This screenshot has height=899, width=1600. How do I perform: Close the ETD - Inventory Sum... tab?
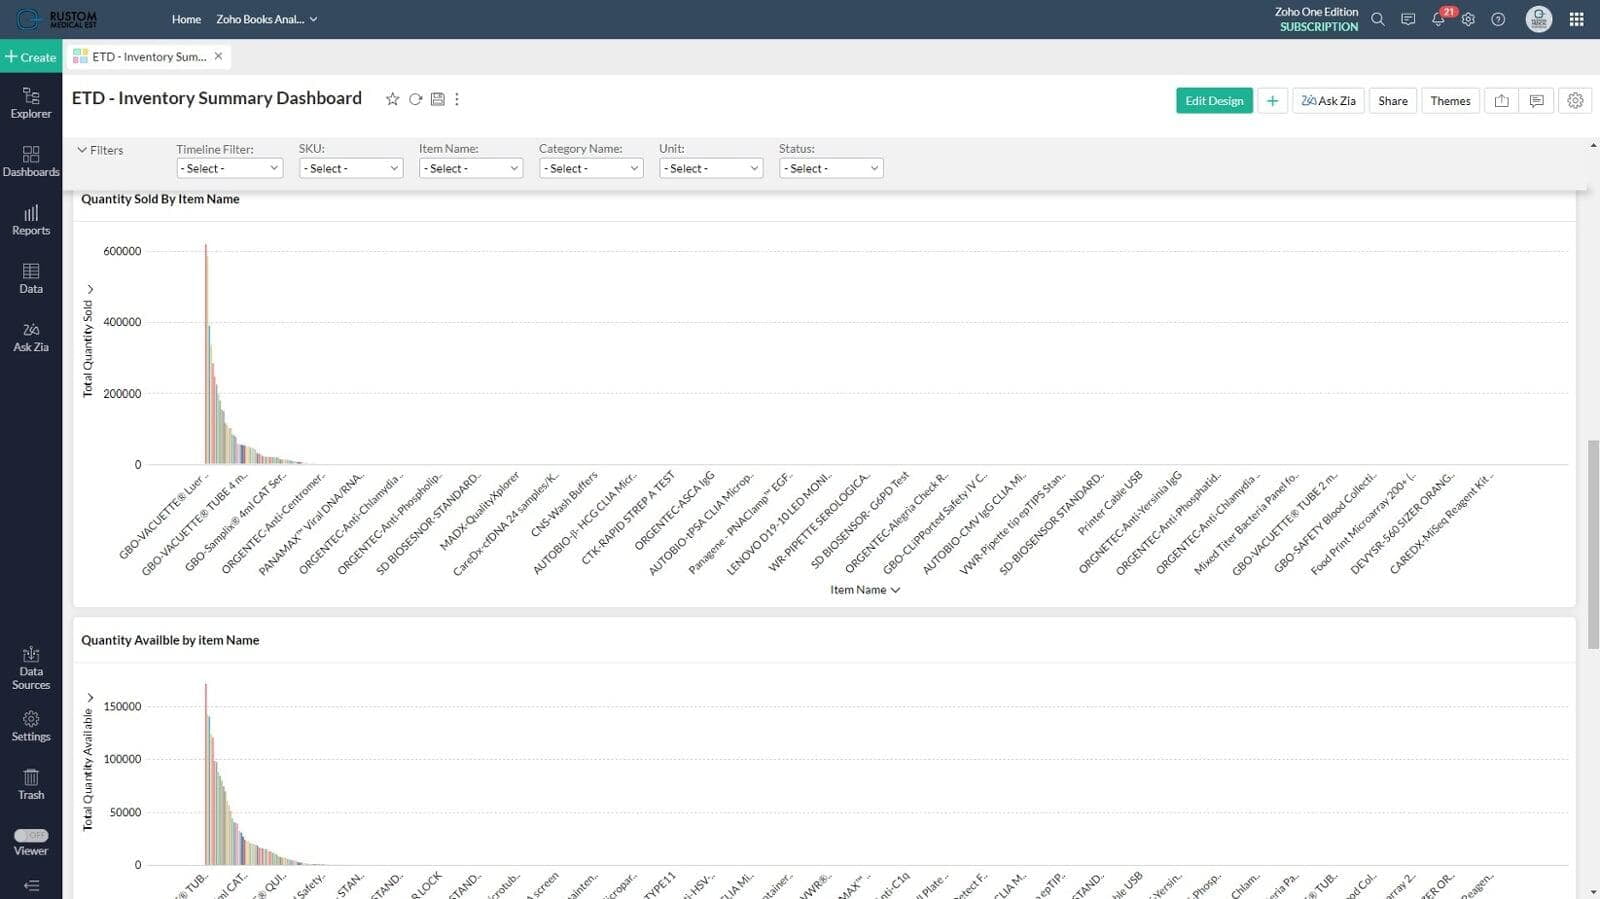point(218,56)
